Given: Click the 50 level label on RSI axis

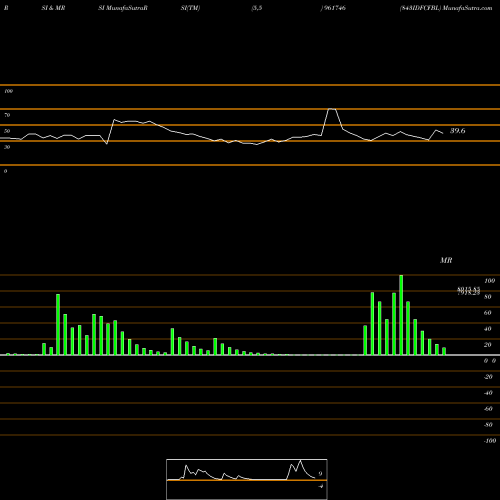Looking at the screenshot, I should click(x=7, y=131).
